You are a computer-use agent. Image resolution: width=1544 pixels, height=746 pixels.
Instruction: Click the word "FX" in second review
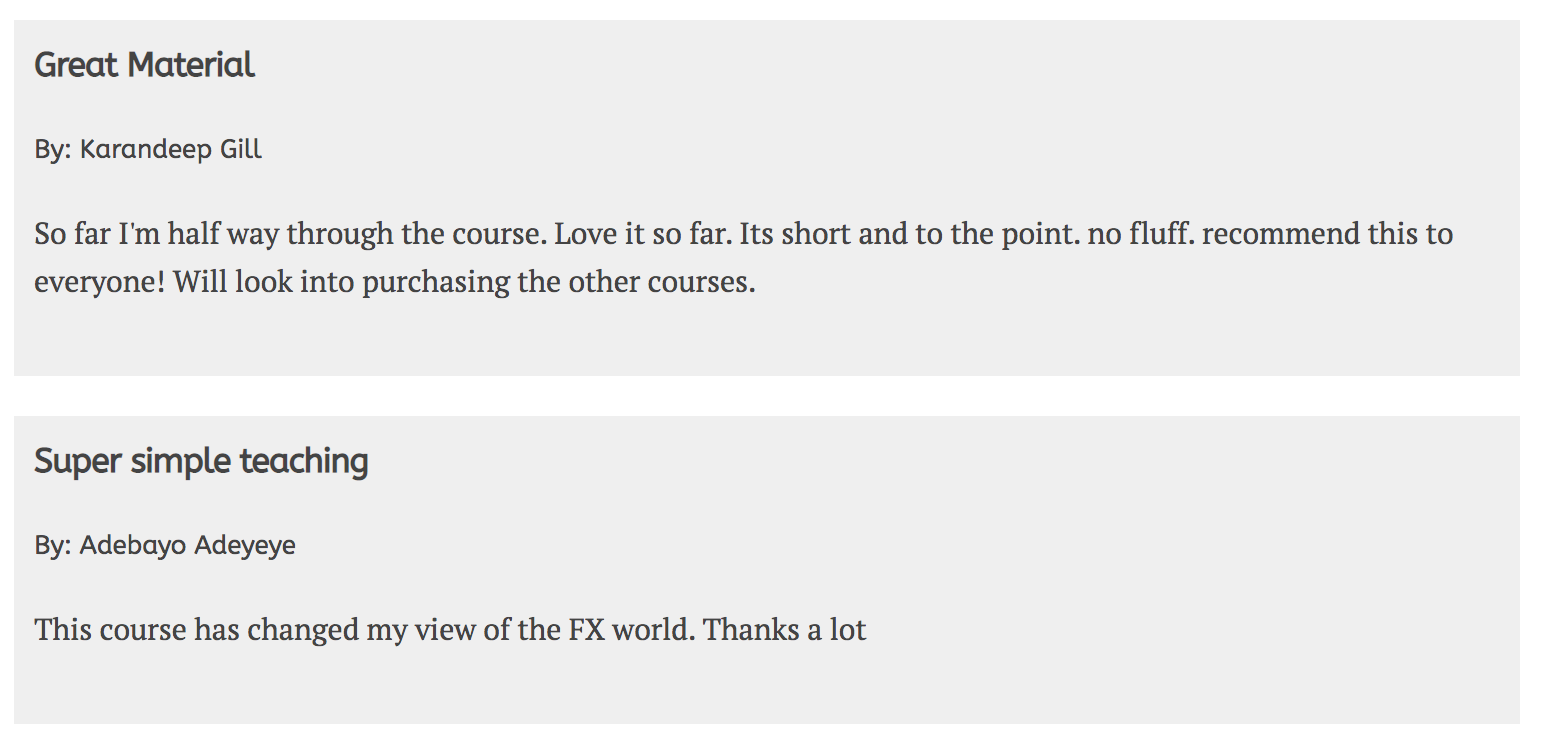586,630
